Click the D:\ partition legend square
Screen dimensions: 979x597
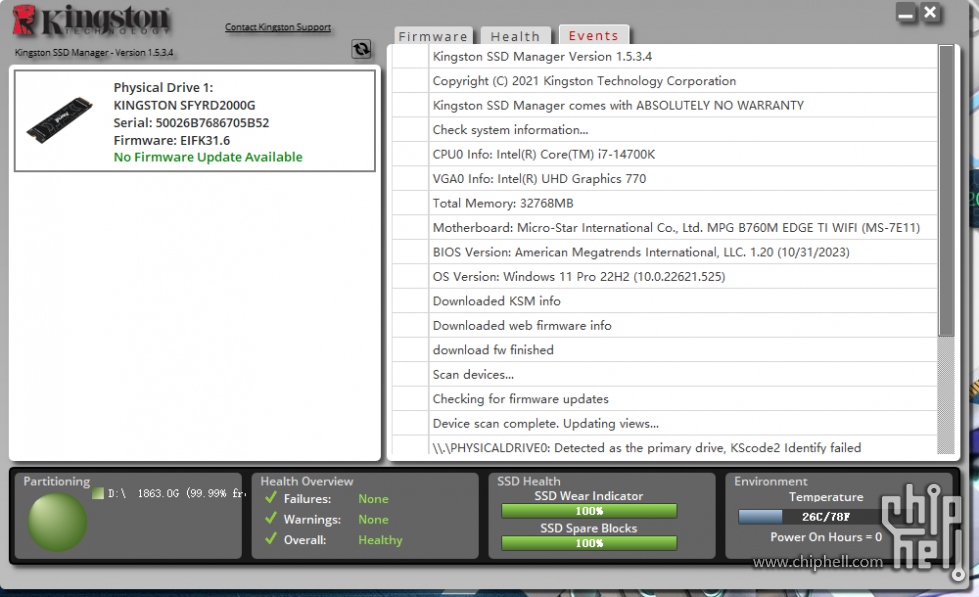[x=98, y=493]
